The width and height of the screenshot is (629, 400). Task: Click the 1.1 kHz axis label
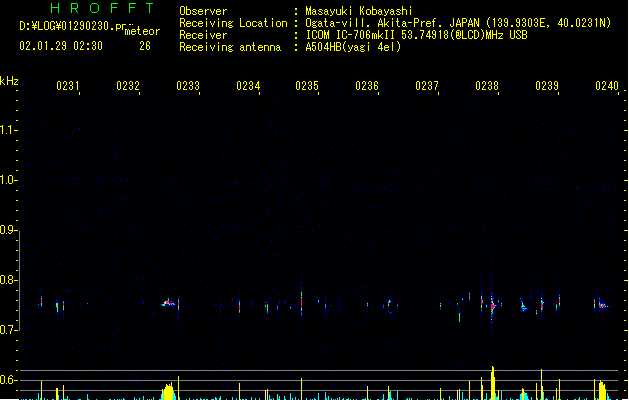(x=8, y=130)
